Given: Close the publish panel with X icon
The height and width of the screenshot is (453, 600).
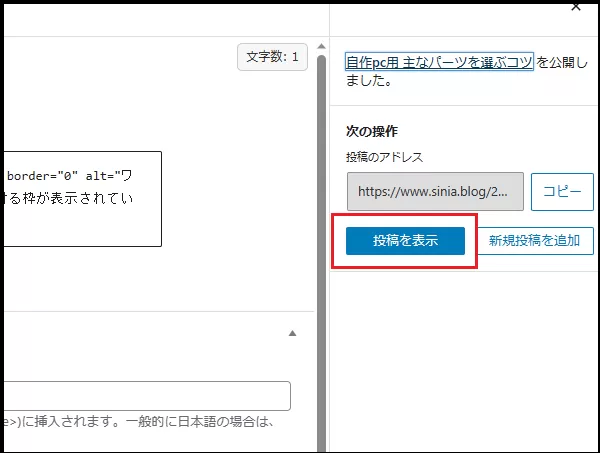Looking at the screenshot, I should pos(576,7).
